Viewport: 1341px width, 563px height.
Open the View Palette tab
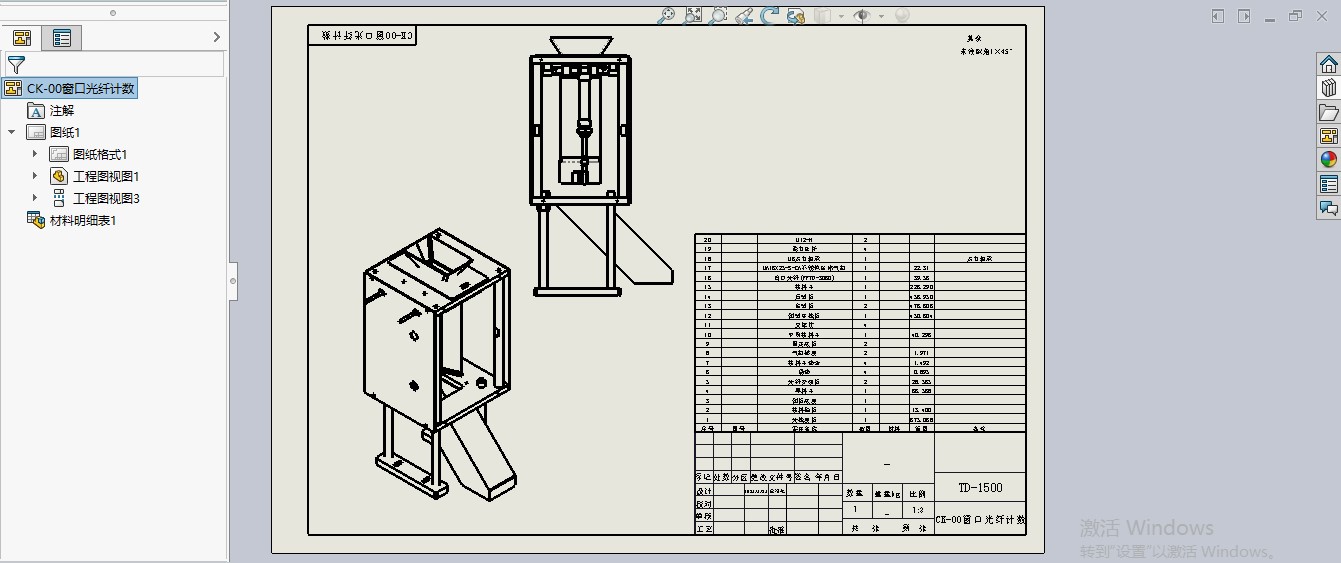click(x=1328, y=136)
